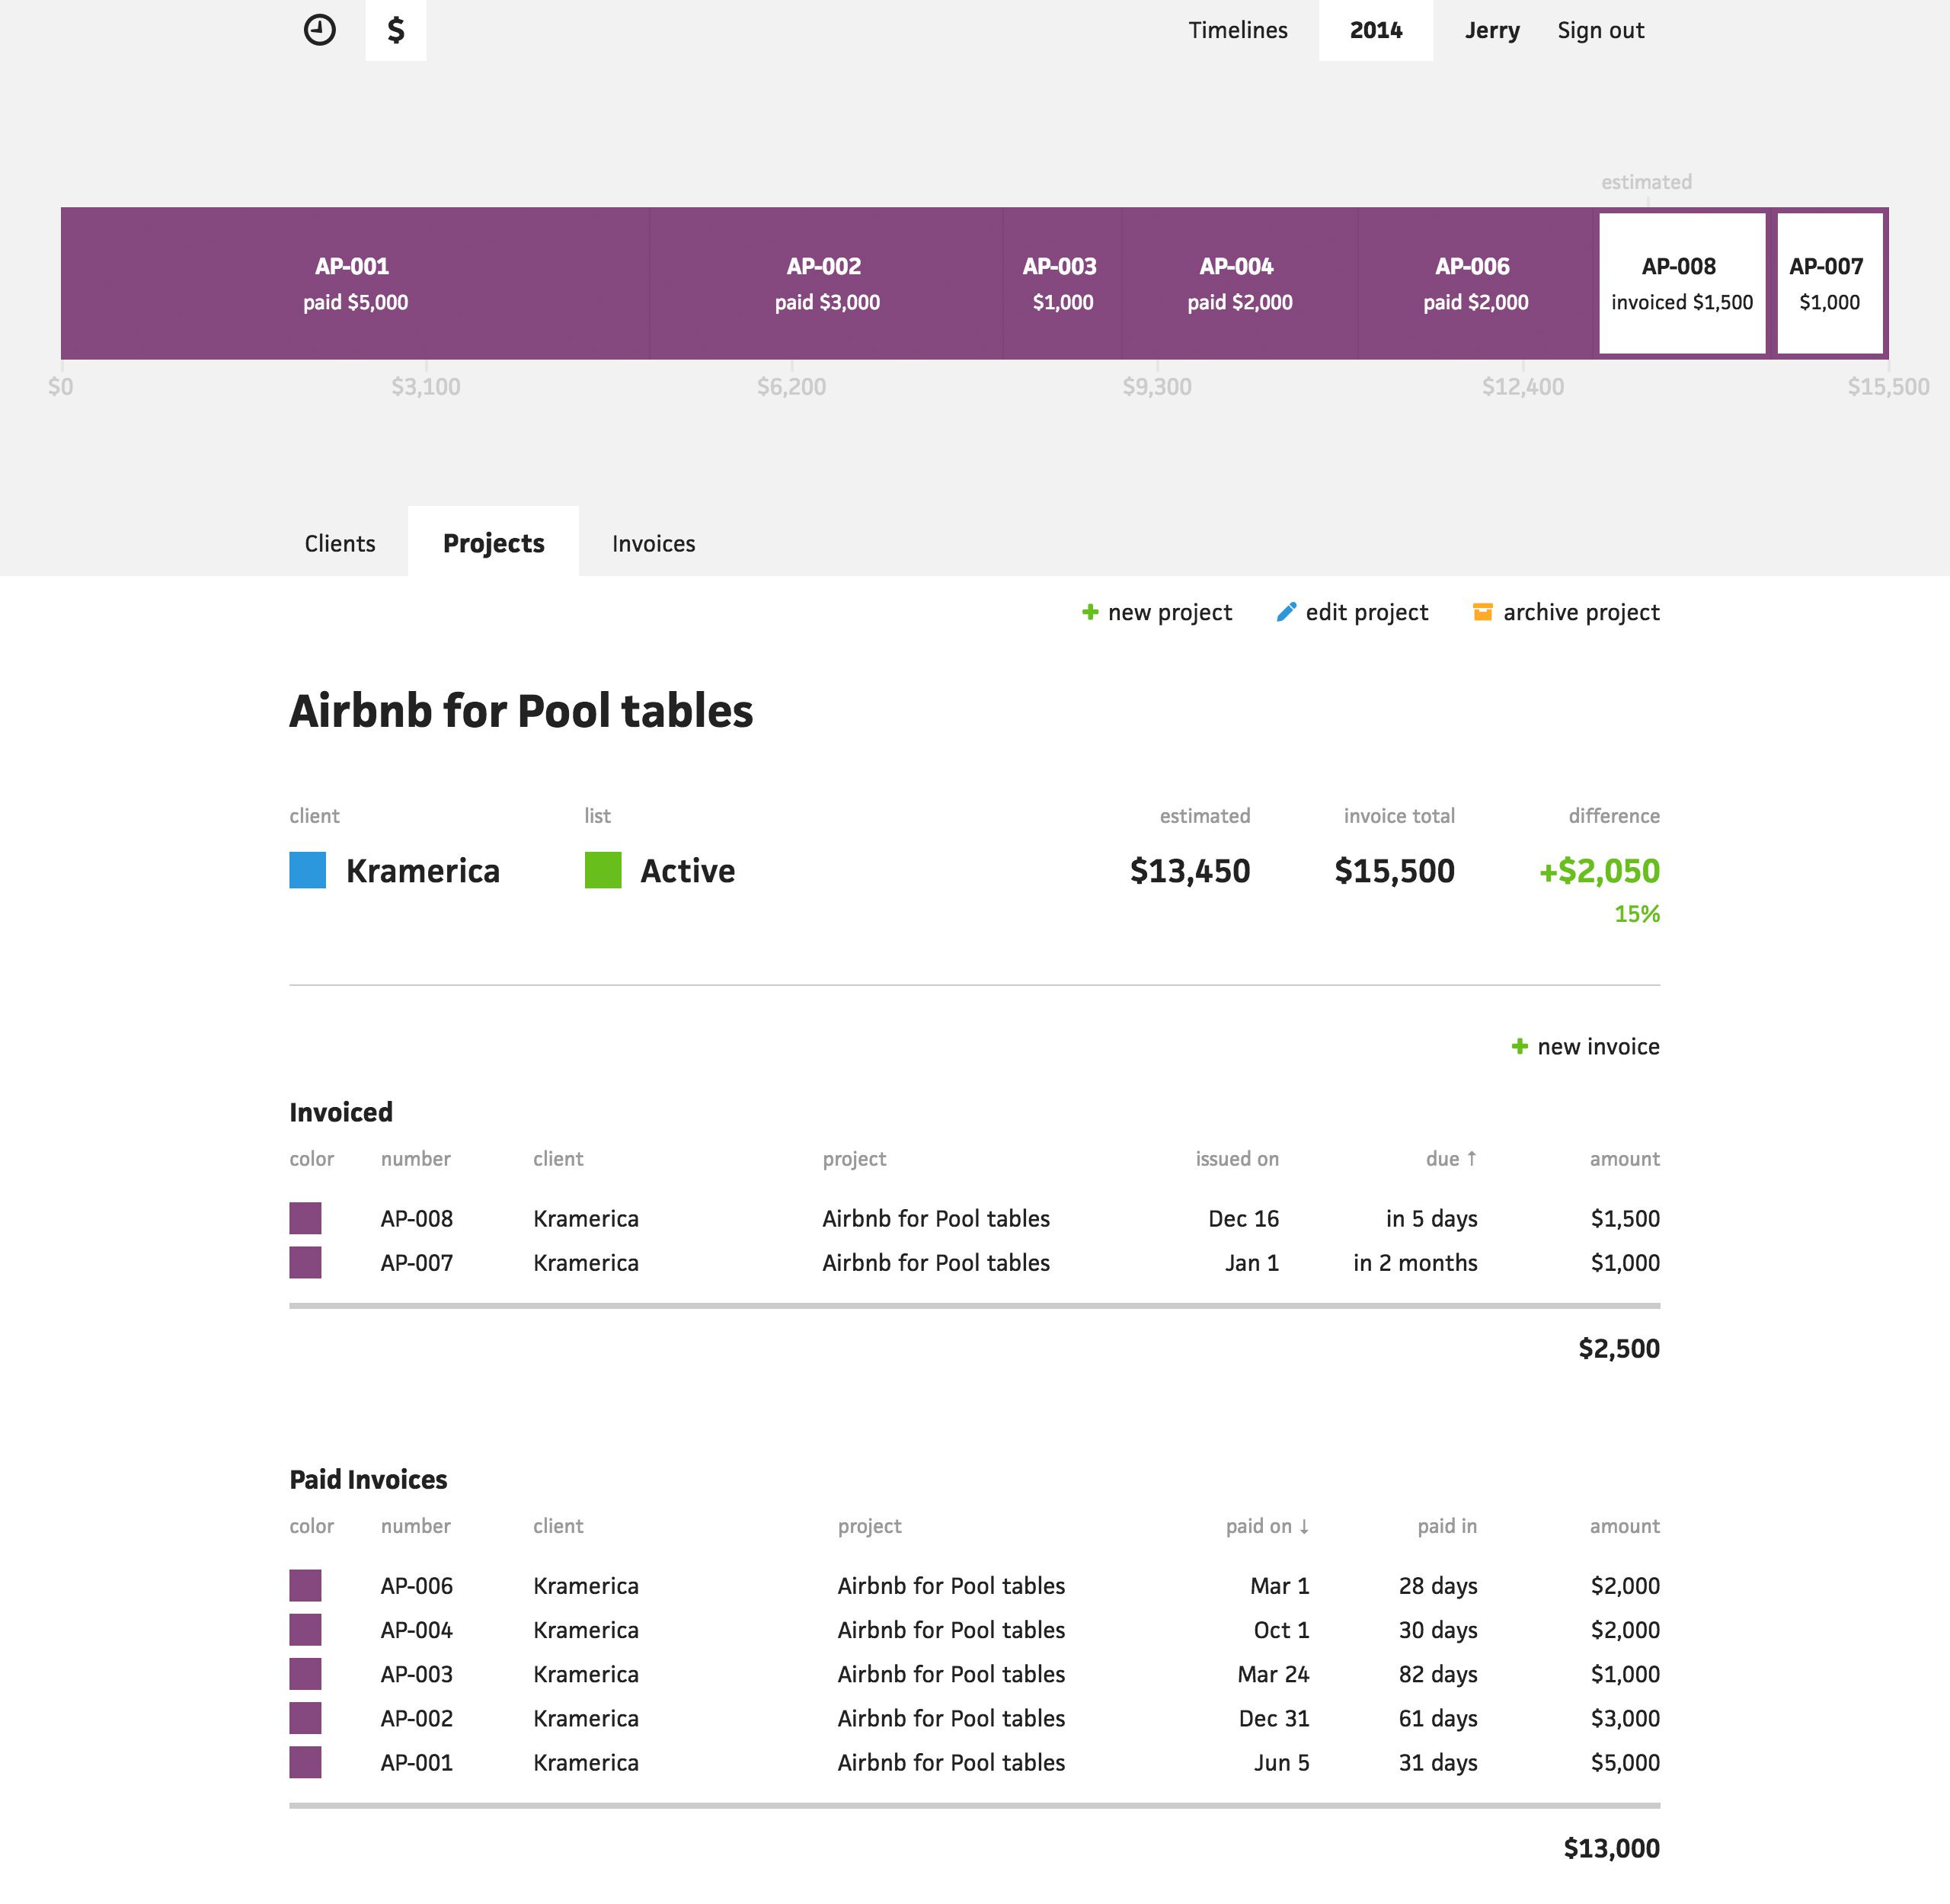Viewport: 1950px width, 1904px height.
Task: Select the AP-003 $1,000 bar segment
Action: tap(1062, 284)
